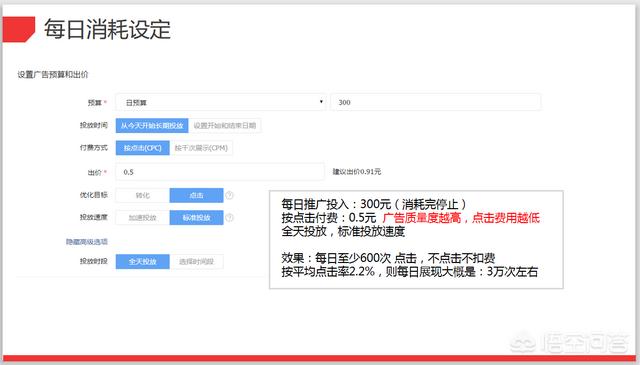Click the 投放时间 field label

93,125
